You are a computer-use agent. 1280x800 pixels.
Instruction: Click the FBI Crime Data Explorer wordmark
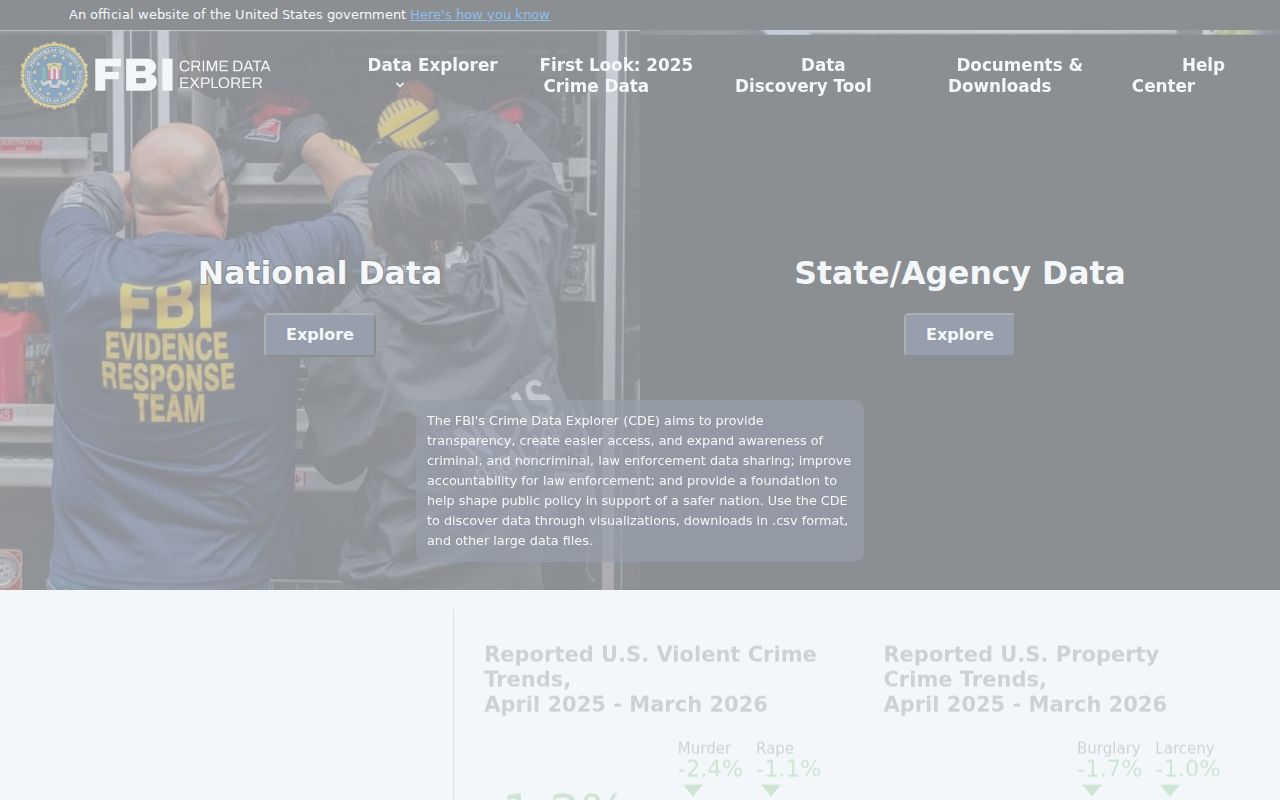coord(182,75)
